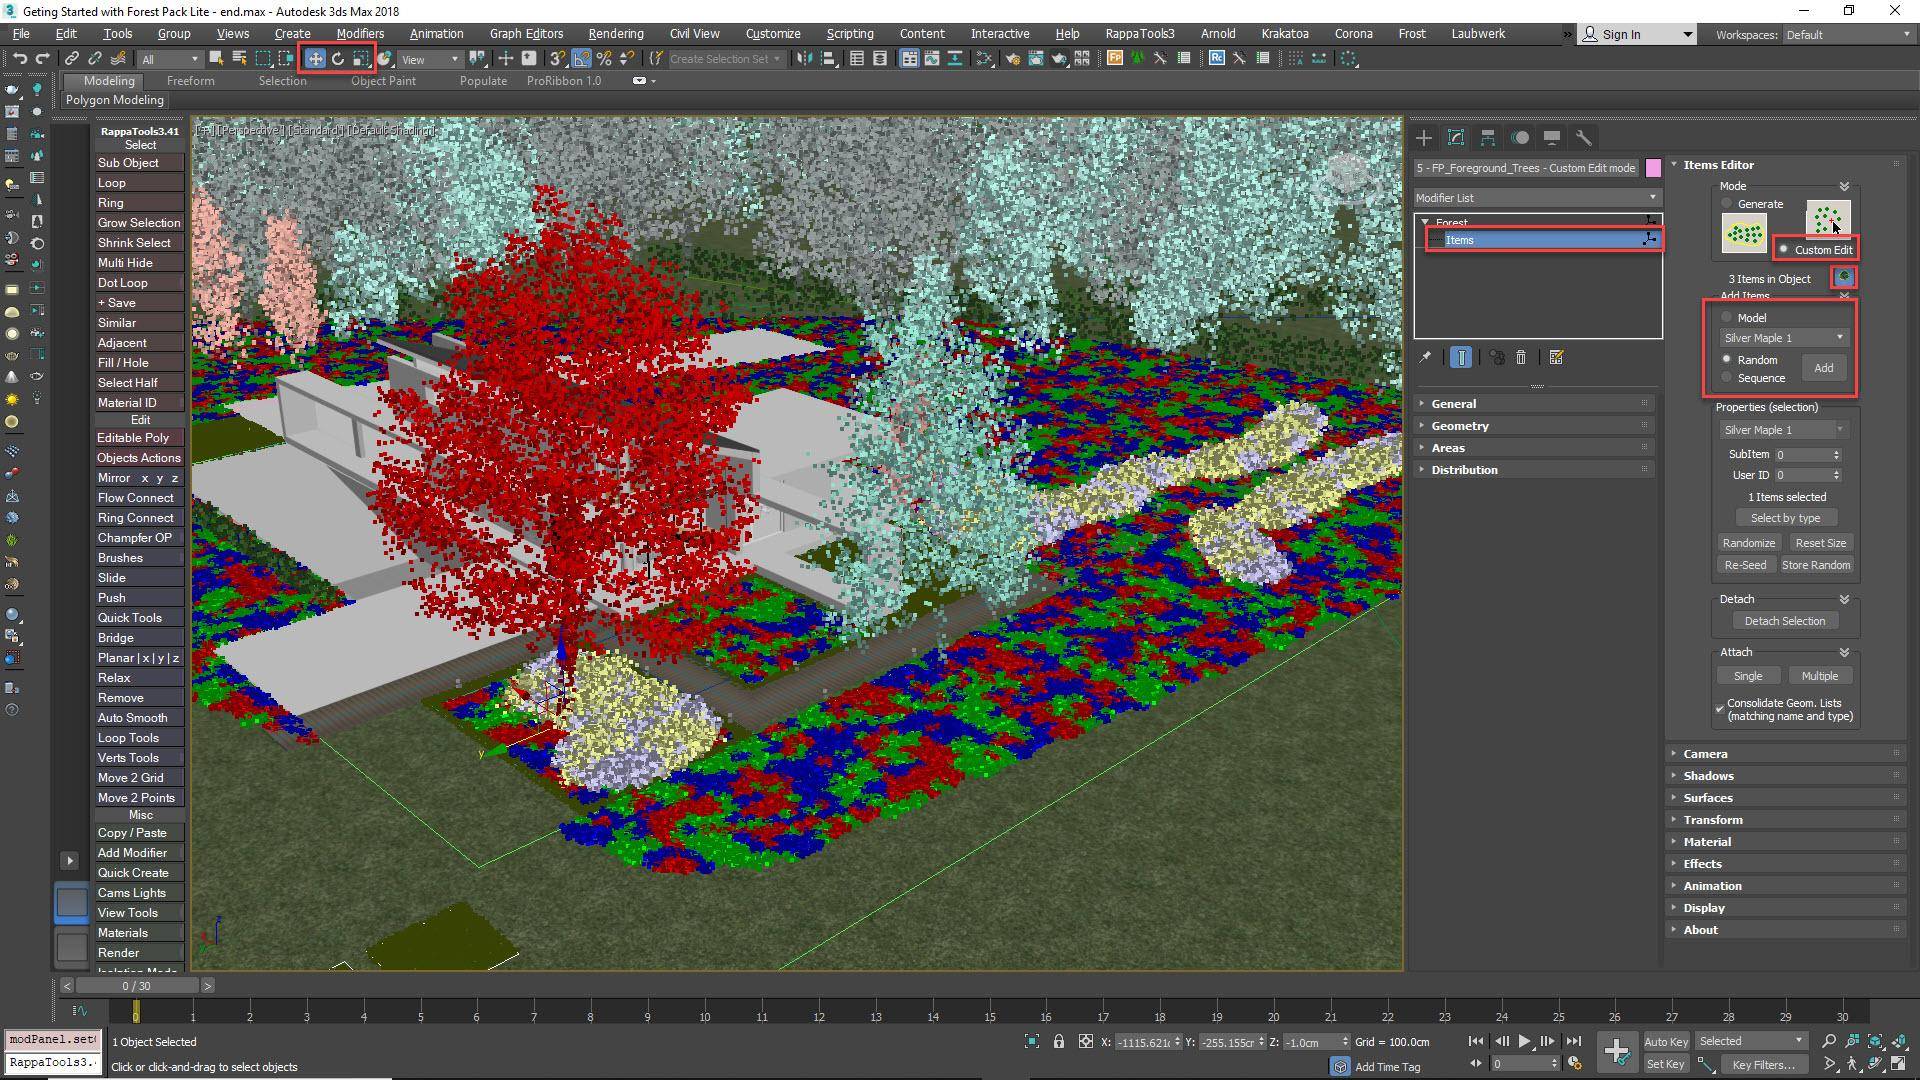Viewport: 1920px width, 1080px height.
Task: Uncheck the Consolidate Geom. Lists checkbox
Action: coord(1721,709)
